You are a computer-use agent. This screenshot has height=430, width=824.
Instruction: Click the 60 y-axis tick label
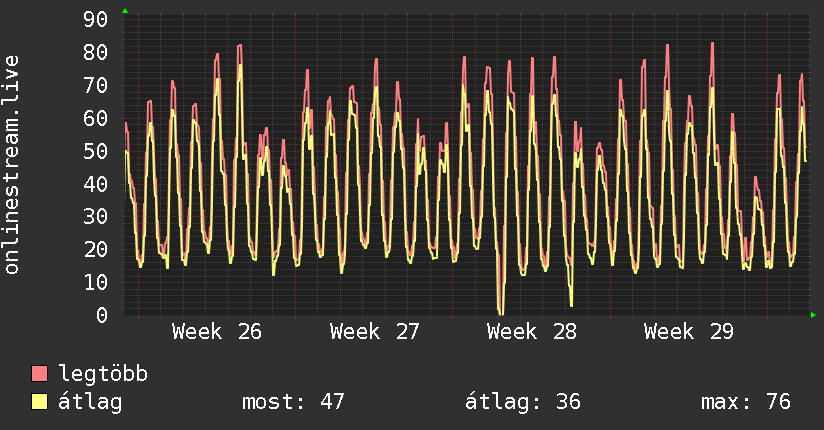tap(96, 118)
